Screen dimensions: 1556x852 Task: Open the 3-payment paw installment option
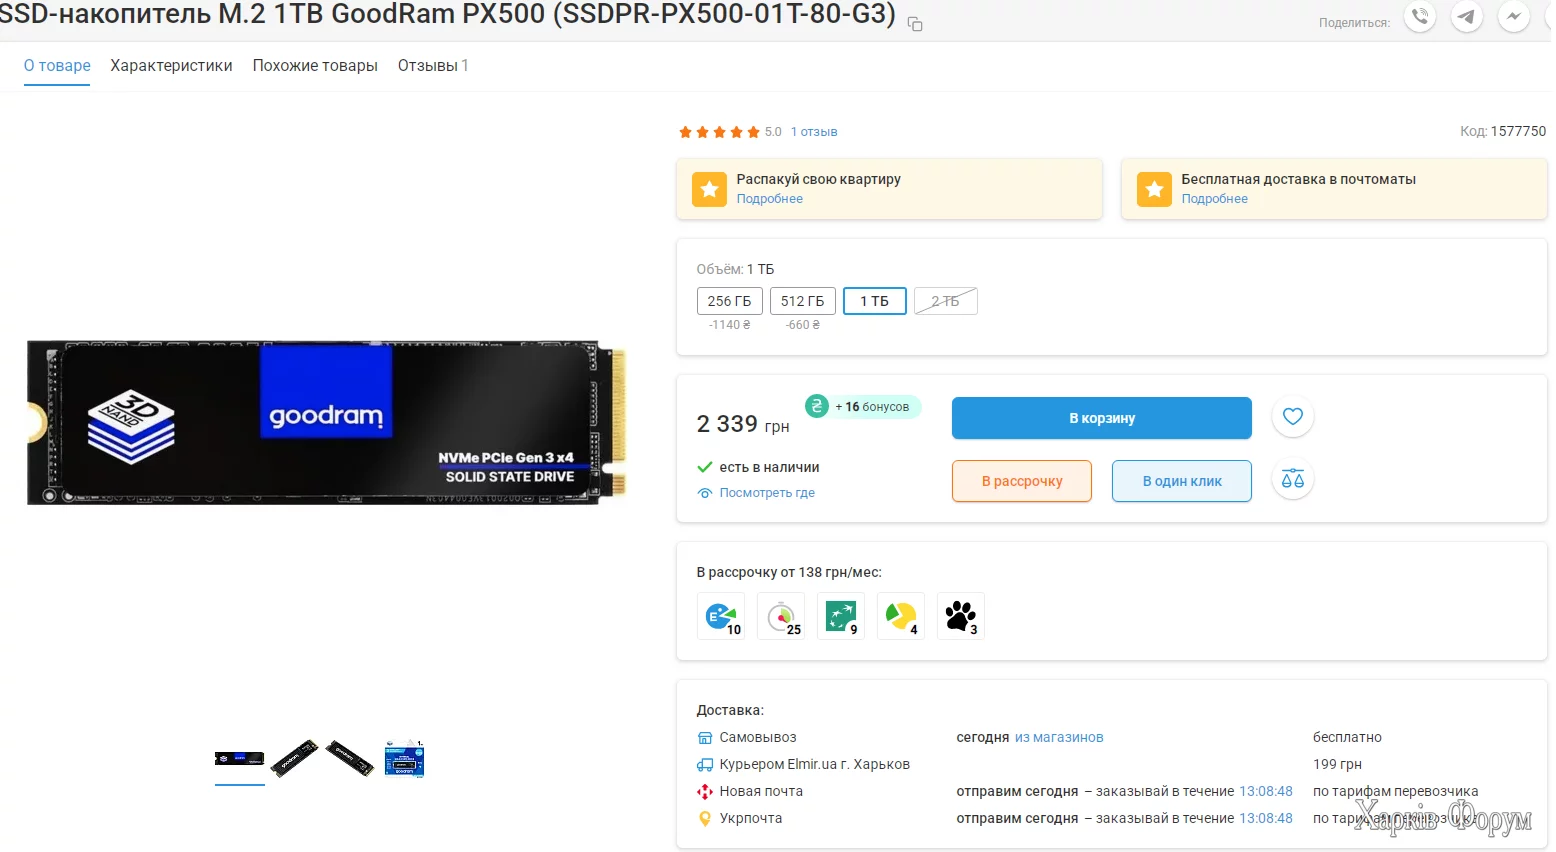pyautogui.click(x=961, y=616)
